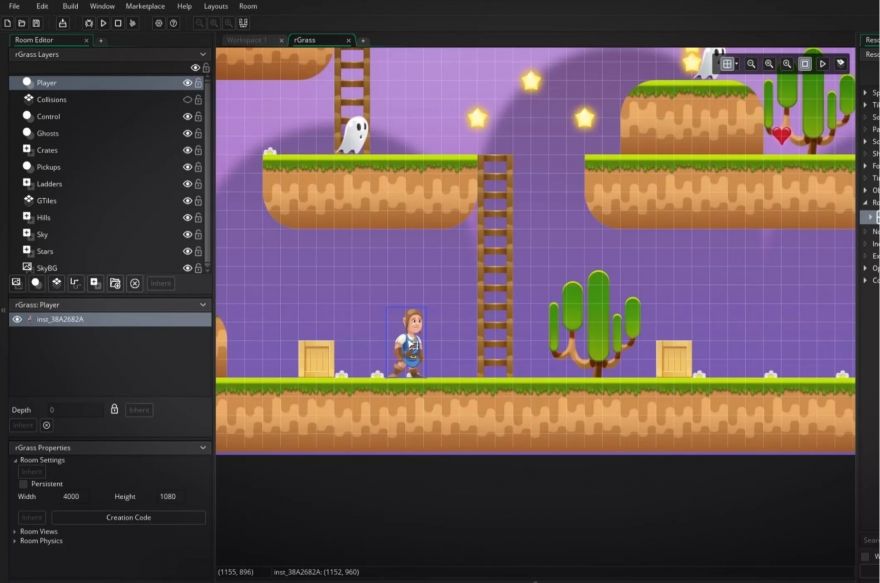Click the Stop game icon
The height and width of the screenshot is (583, 880).
[117, 22]
